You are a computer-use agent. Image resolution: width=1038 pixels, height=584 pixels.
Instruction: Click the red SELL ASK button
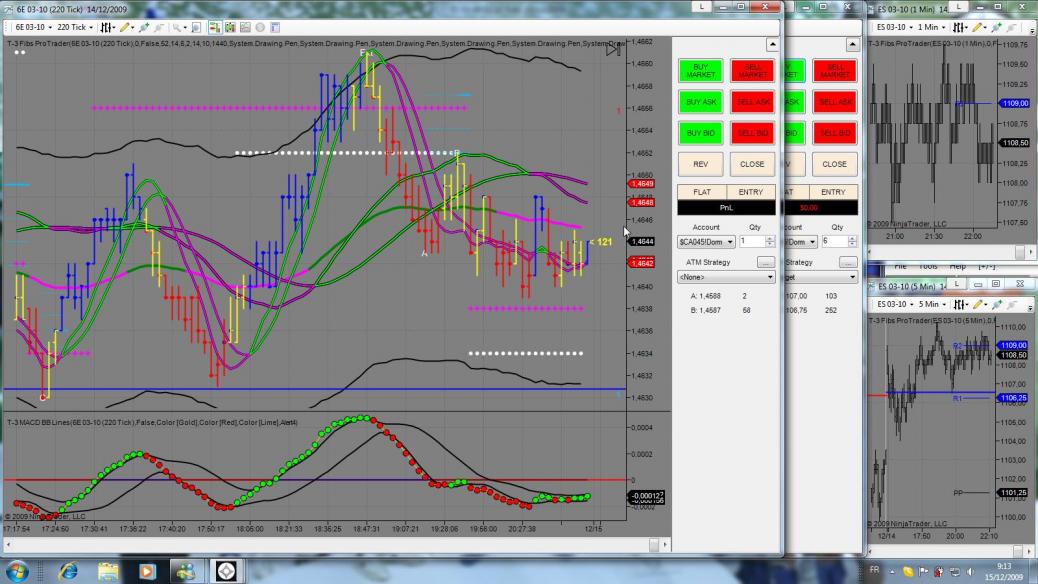point(753,102)
